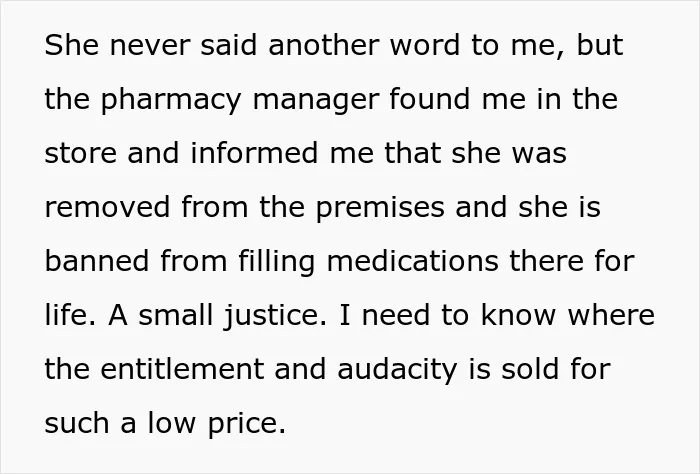Click the word "small" in the sixth line
This screenshot has height=474, width=700.
[176, 315]
